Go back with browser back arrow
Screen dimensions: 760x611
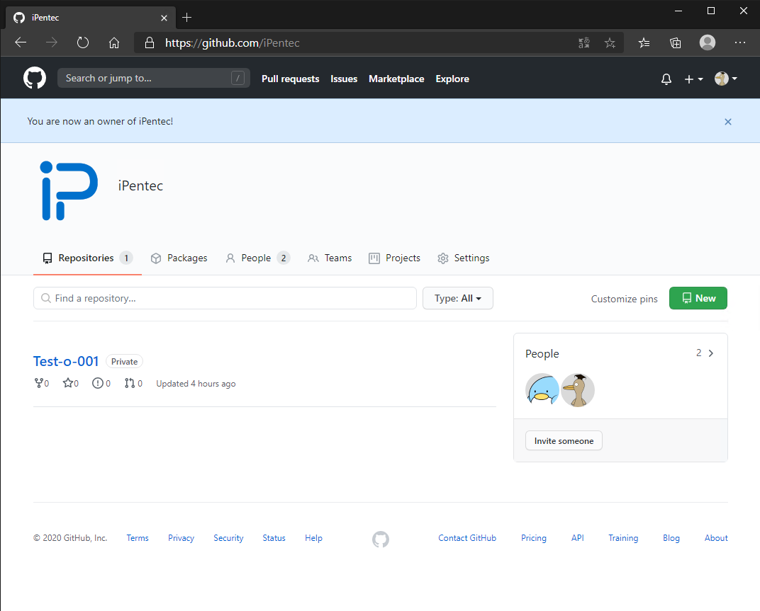coord(20,43)
